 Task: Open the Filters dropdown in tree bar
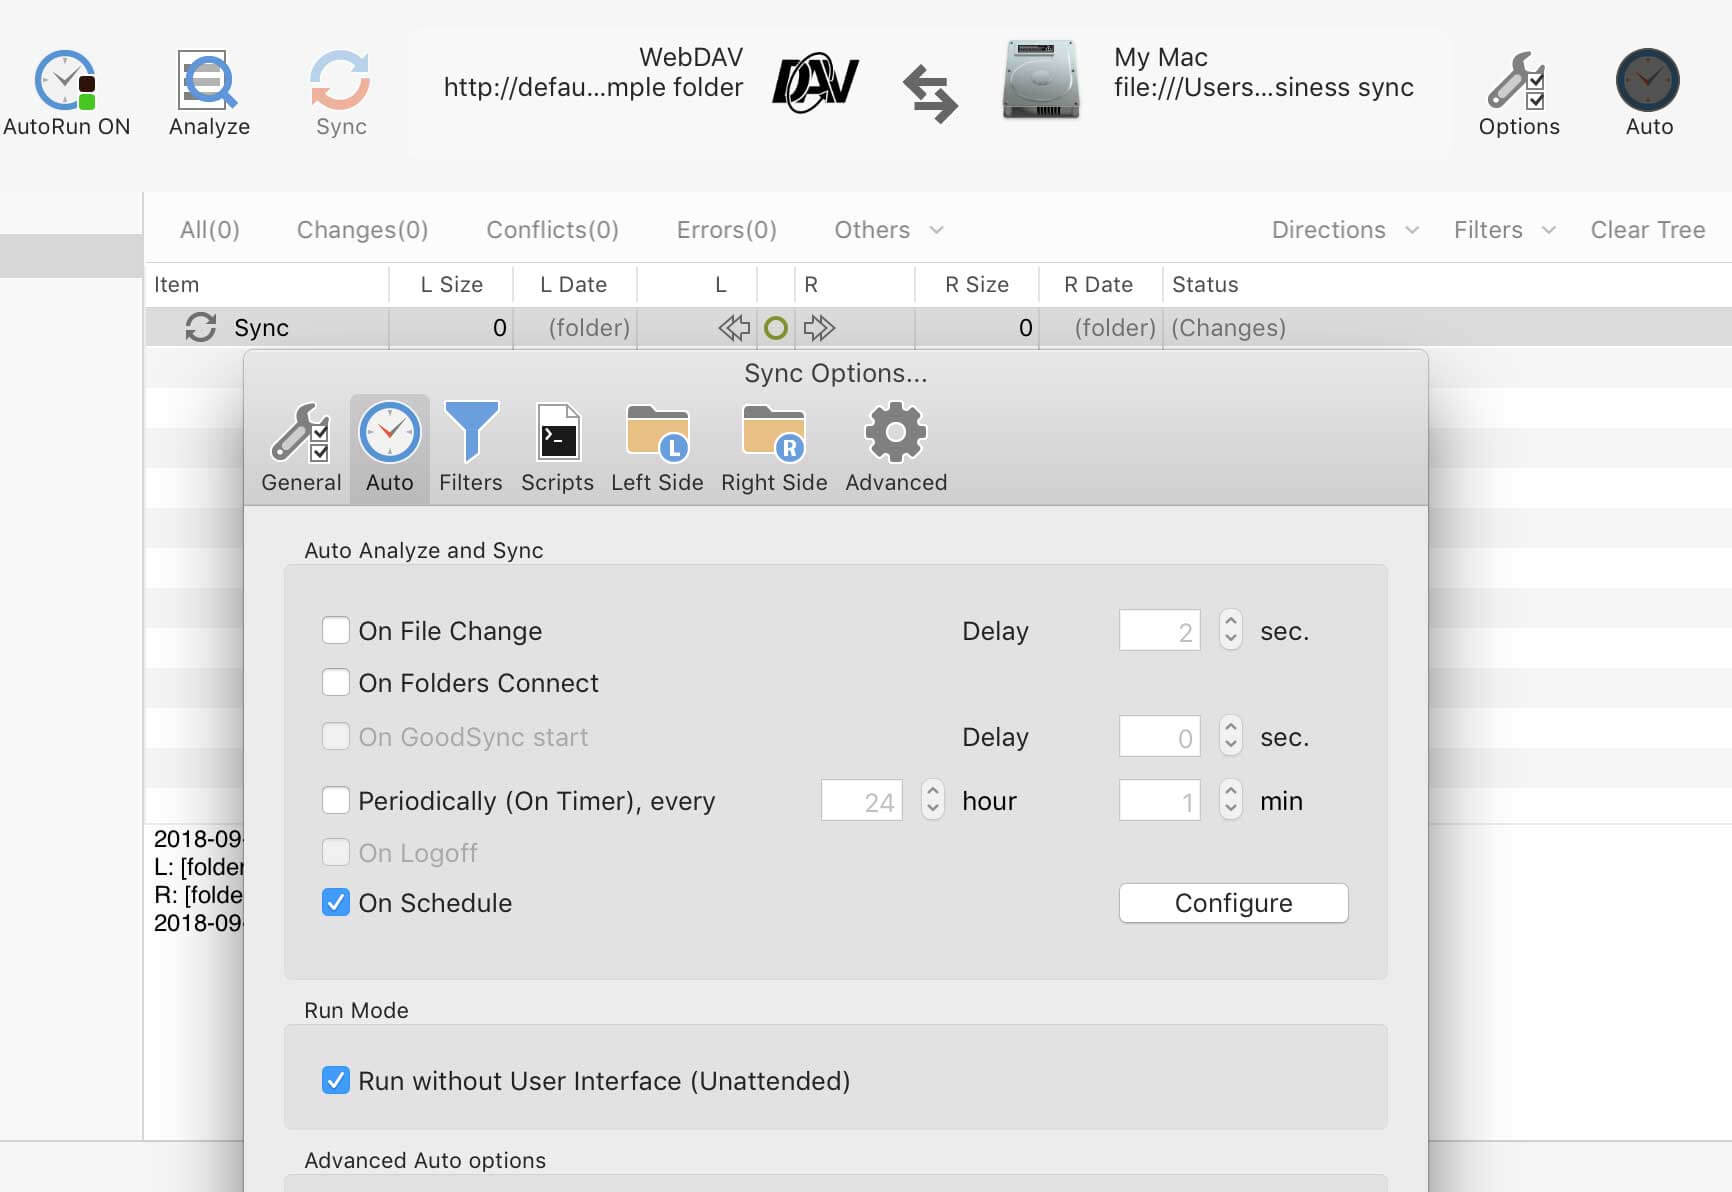tap(1504, 230)
